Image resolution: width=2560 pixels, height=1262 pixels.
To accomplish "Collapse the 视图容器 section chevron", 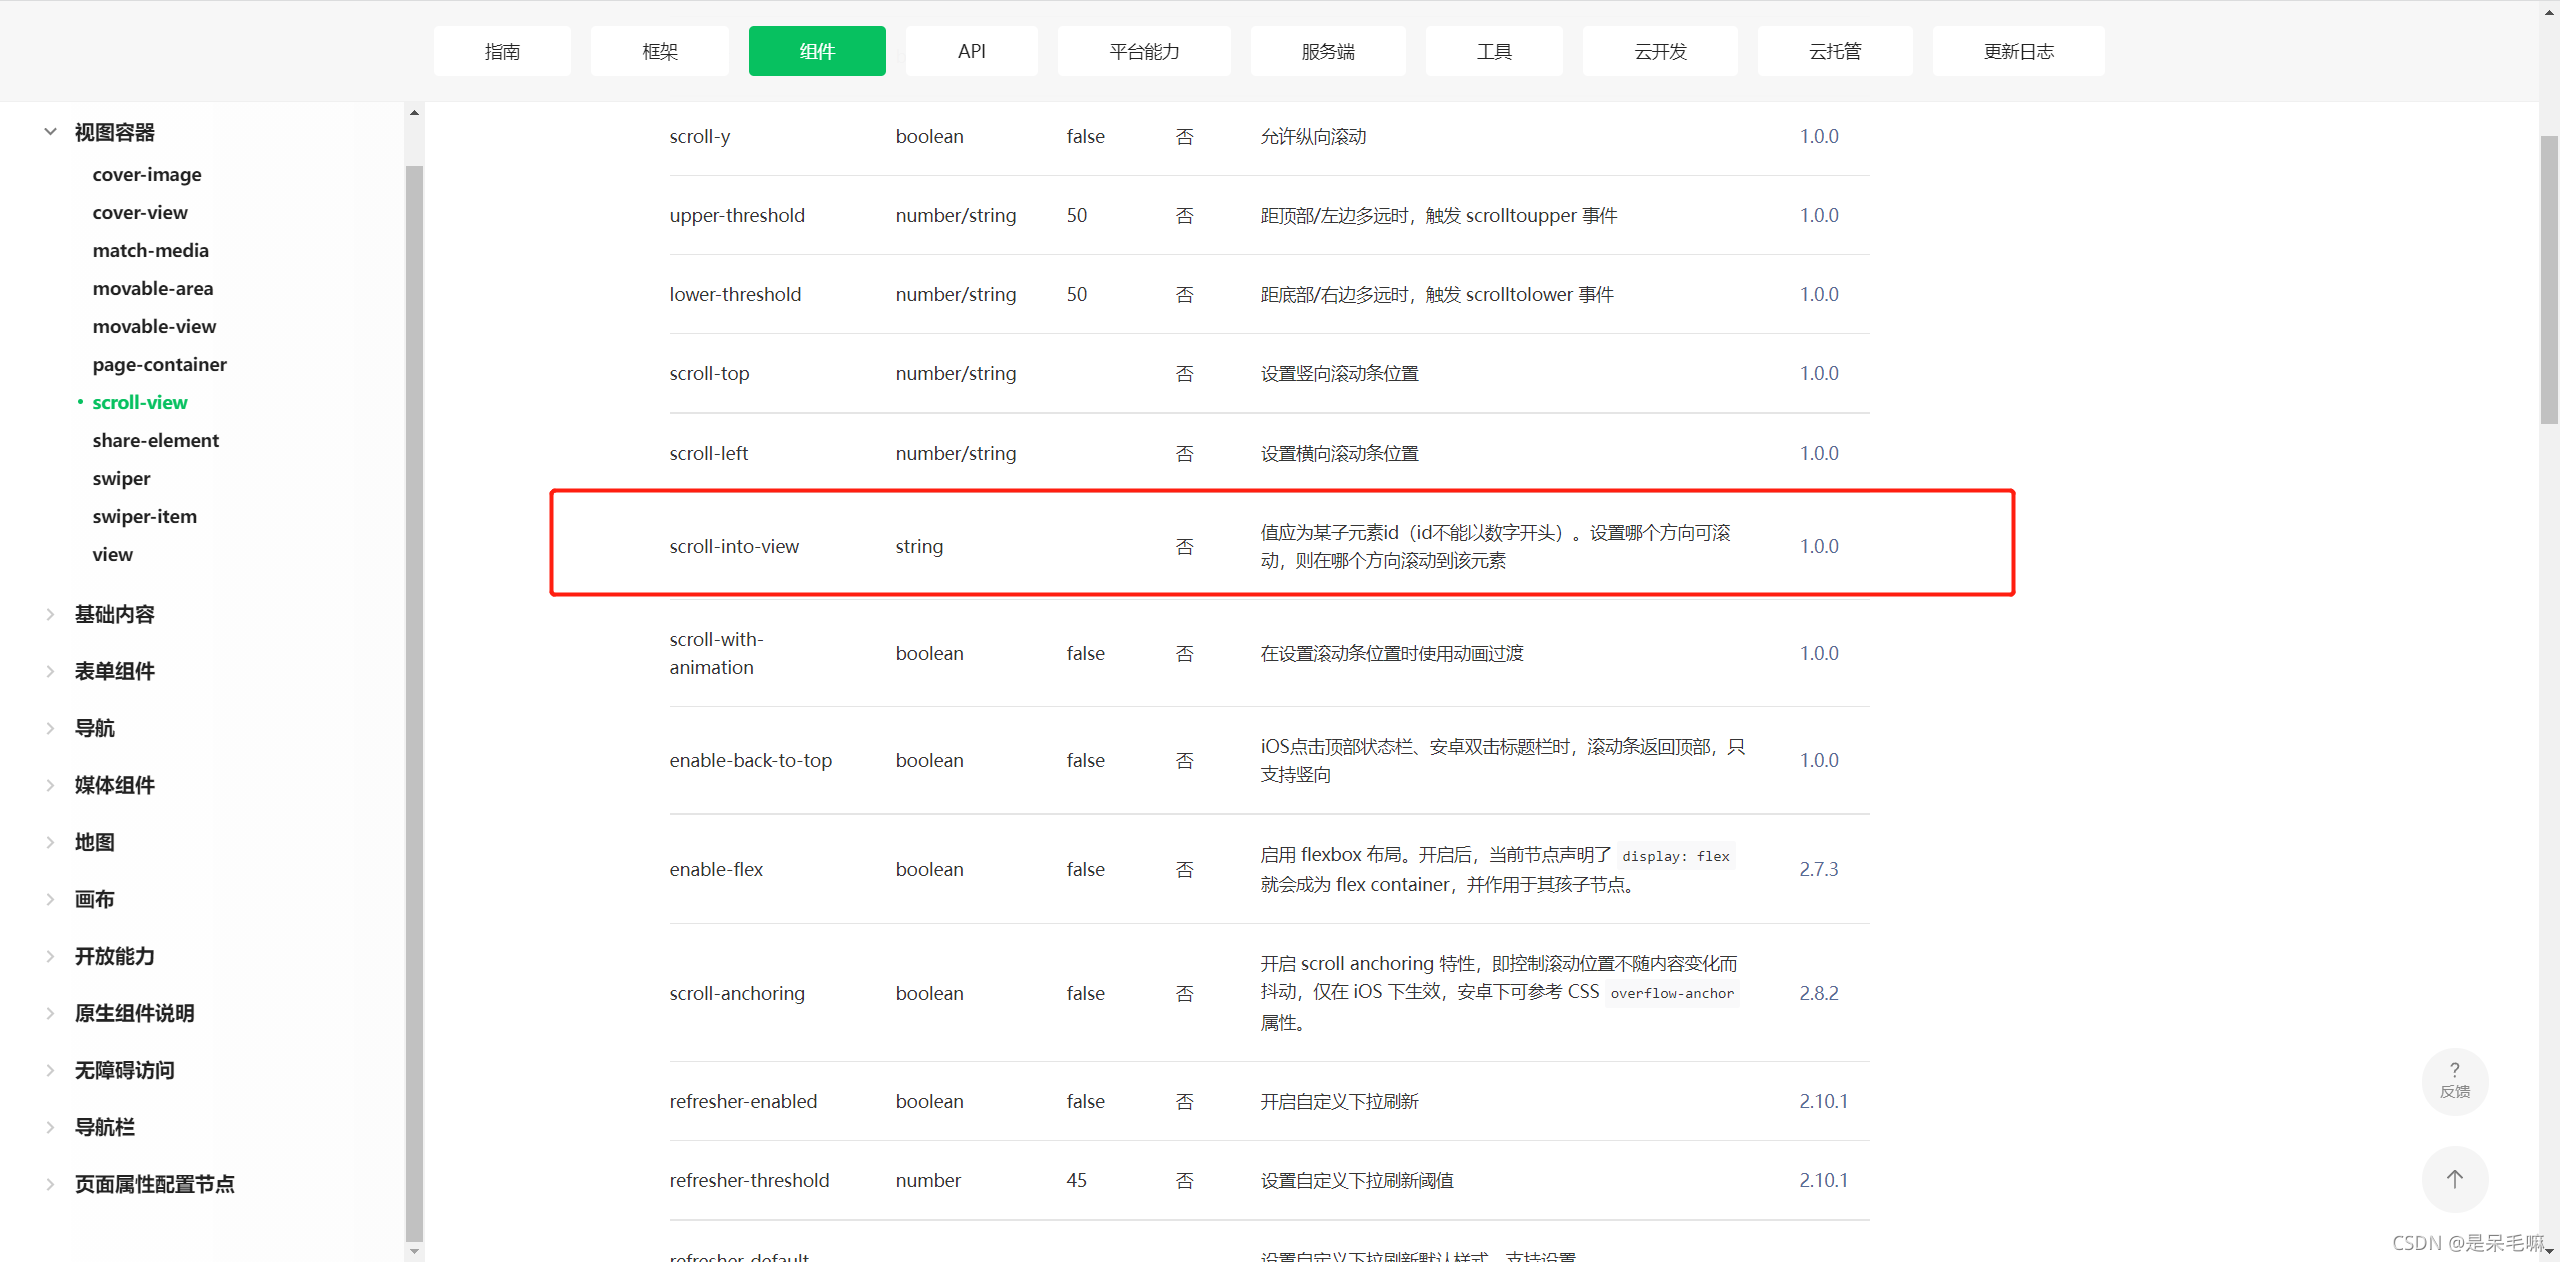I will click(50, 131).
